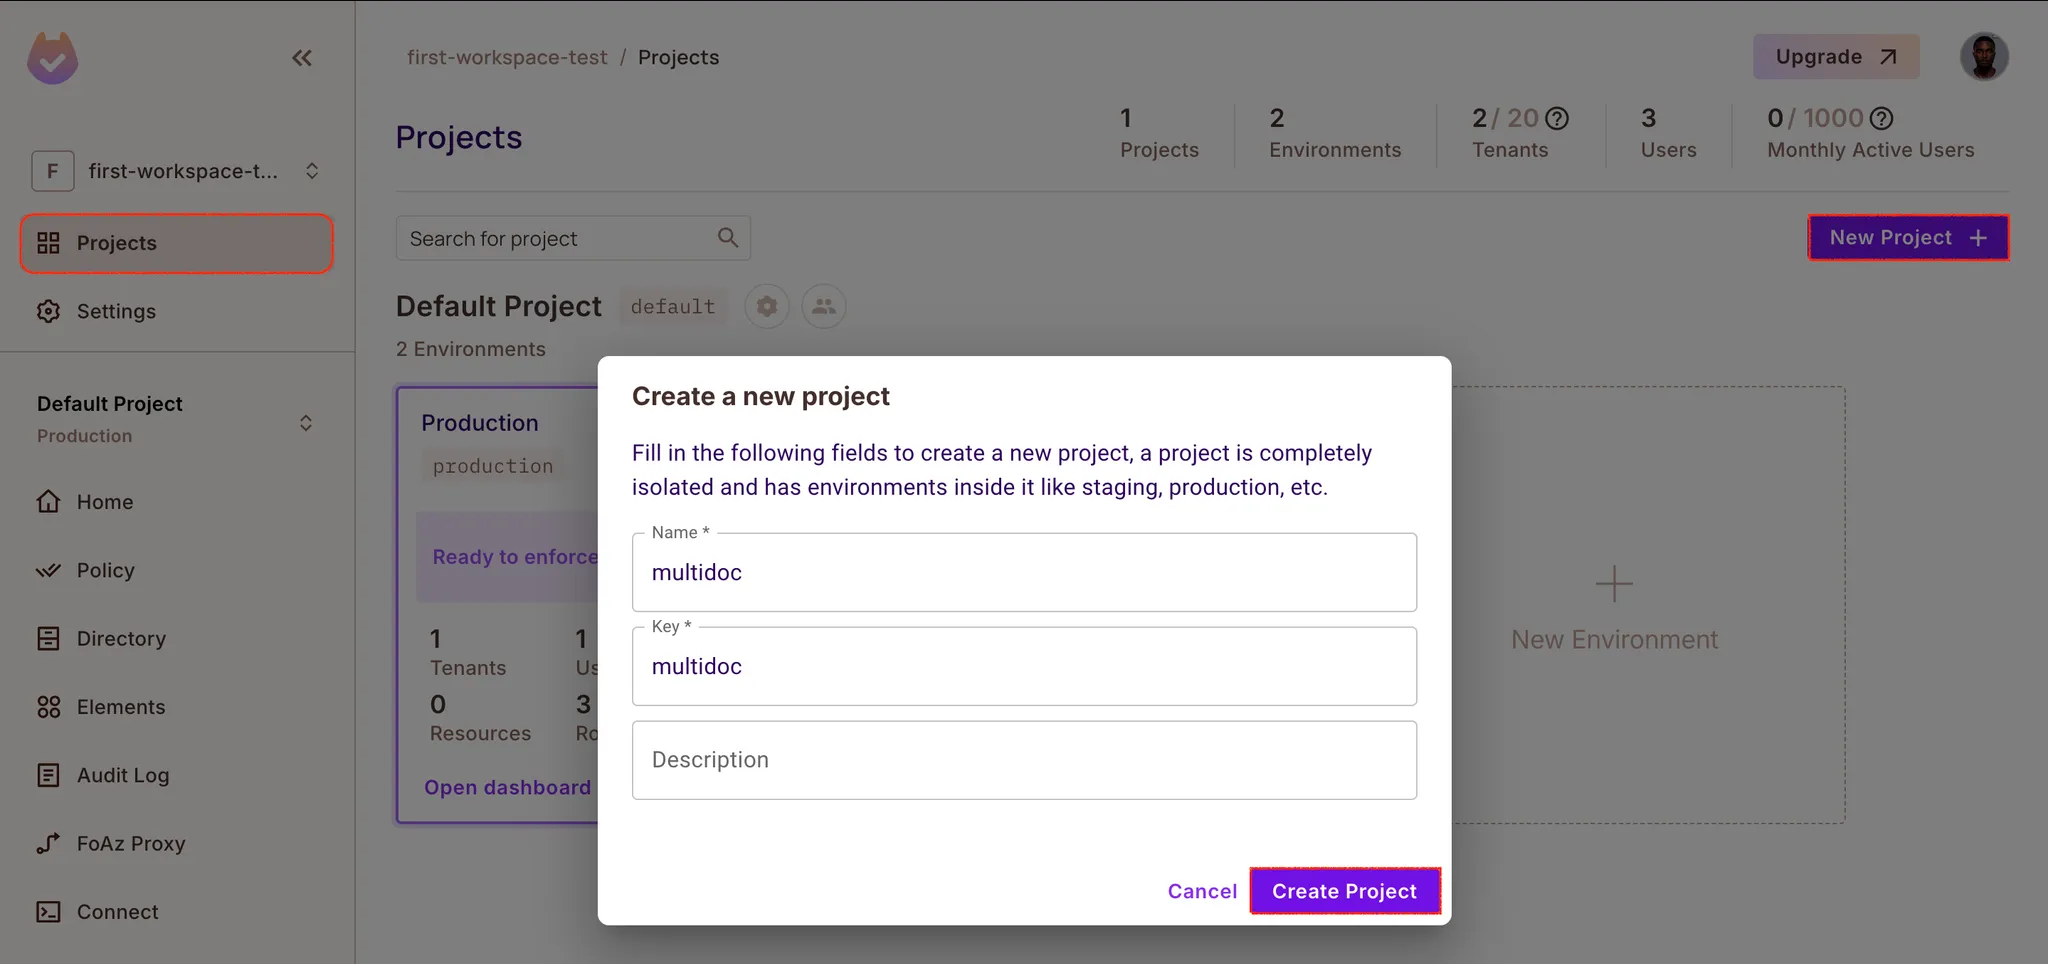
Task: Click the Elements sidebar icon
Action: click(x=49, y=706)
